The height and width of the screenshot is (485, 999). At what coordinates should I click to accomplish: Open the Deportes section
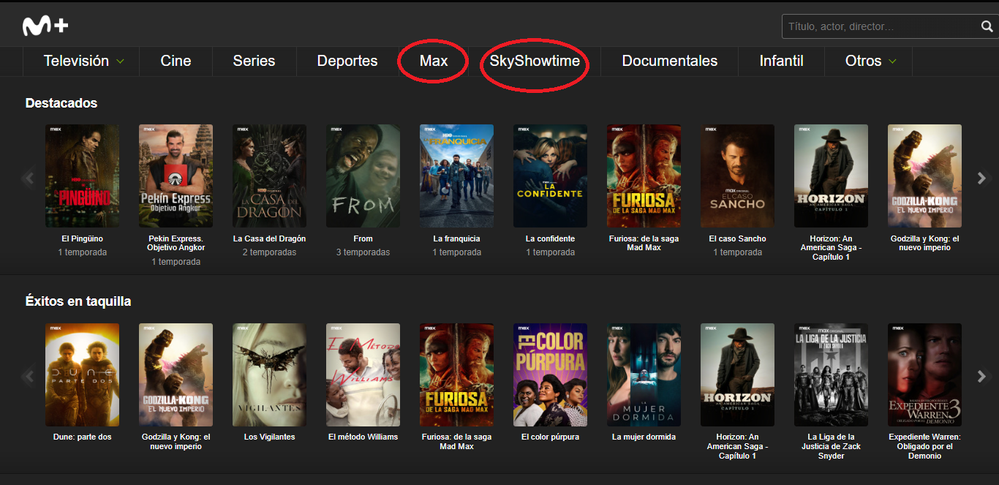pyautogui.click(x=347, y=61)
